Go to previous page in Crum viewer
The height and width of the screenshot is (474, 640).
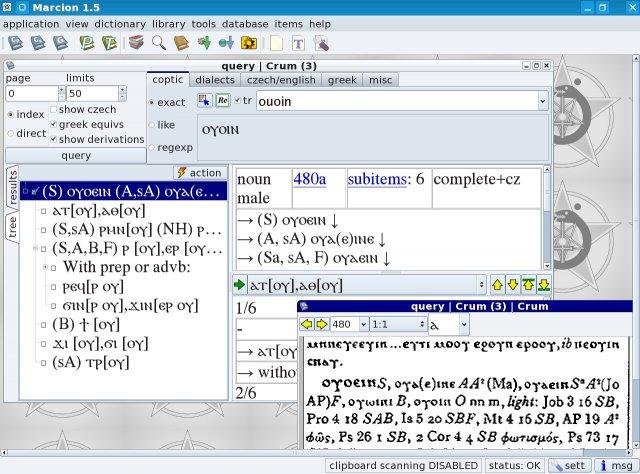pos(307,325)
